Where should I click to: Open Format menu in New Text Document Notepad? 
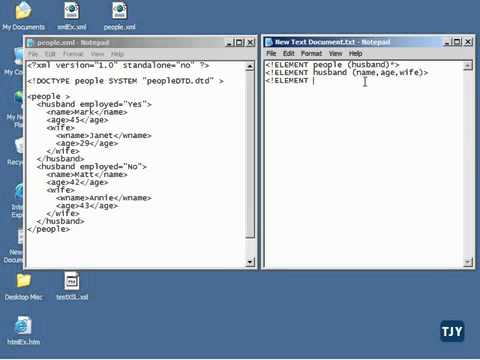coord(311,53)
